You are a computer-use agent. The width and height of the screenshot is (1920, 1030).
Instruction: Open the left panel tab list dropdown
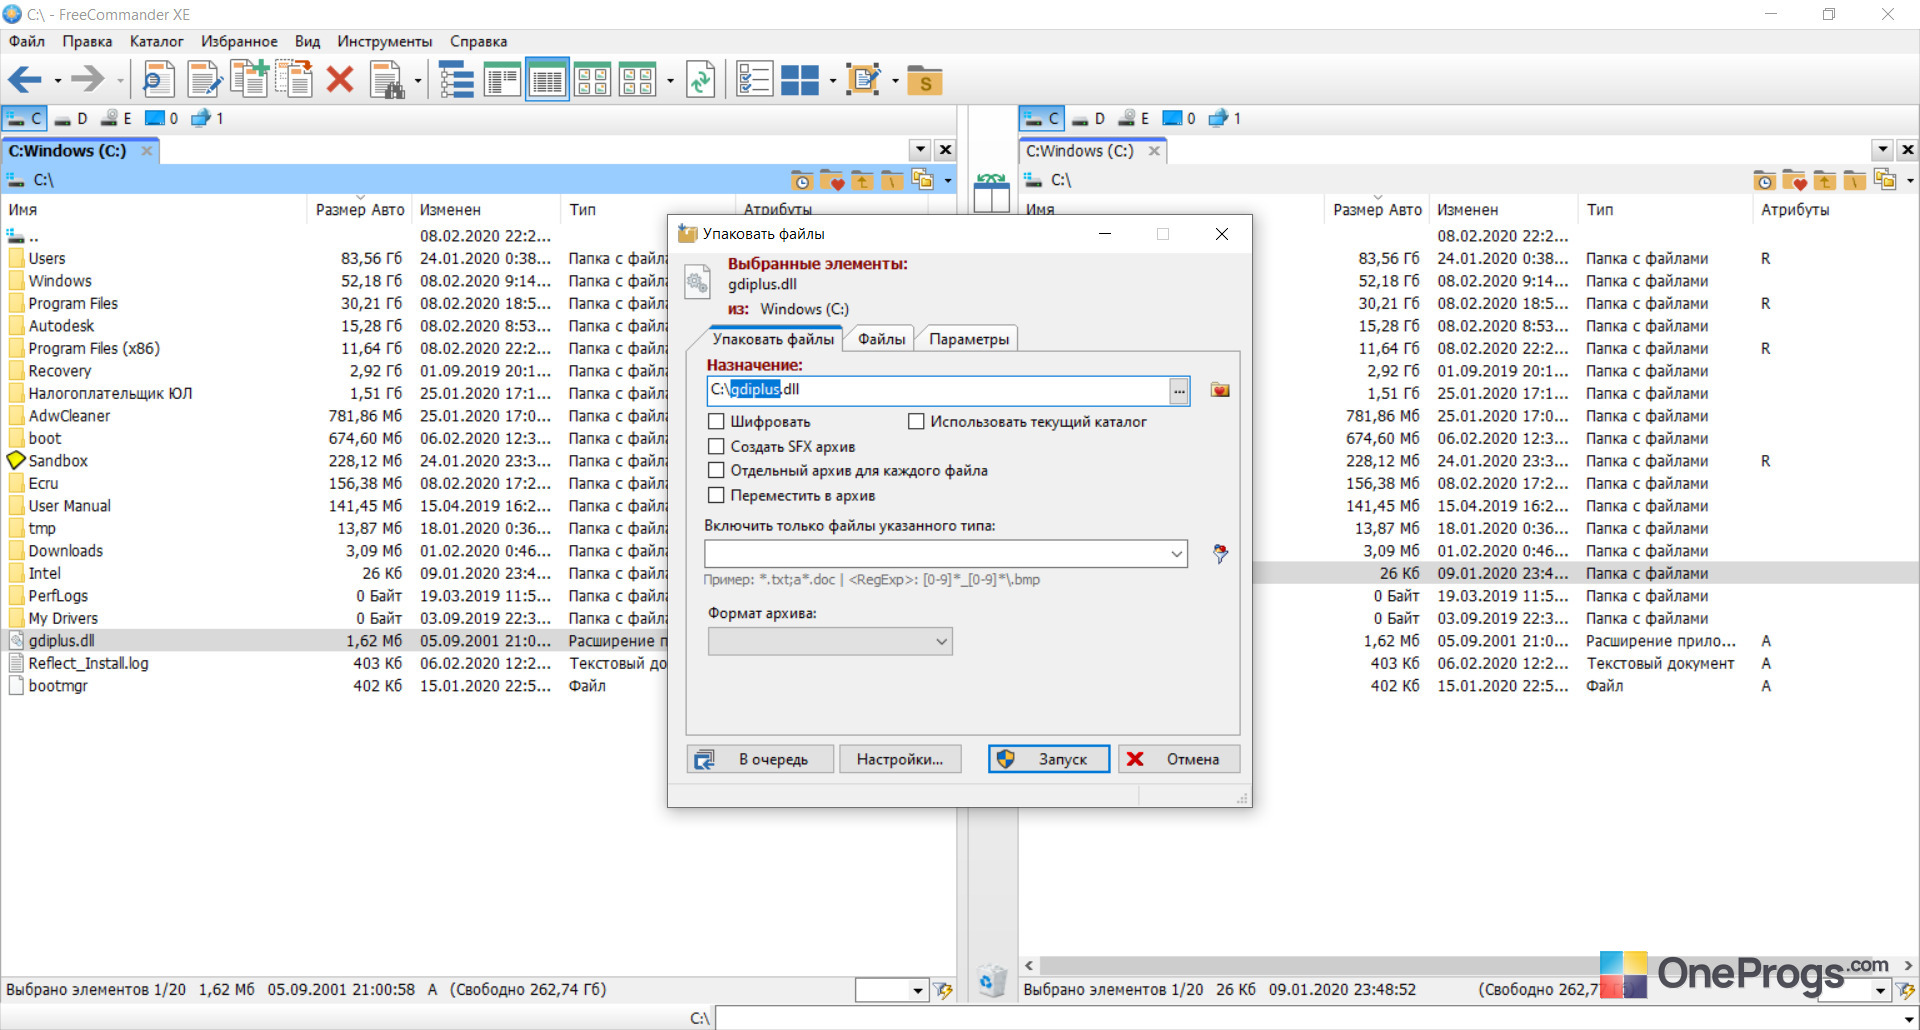point(921,150)
